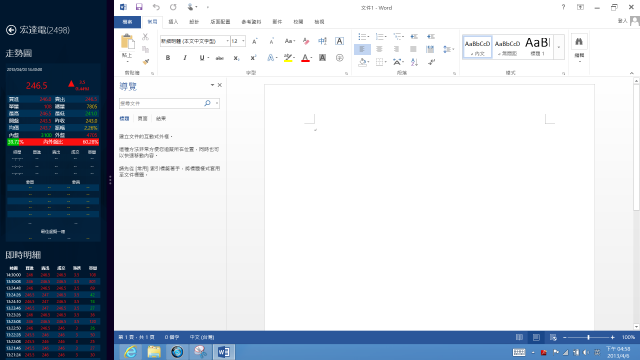Image resolution: width=640 pixels, height=360 pixels.
Task: Toggle Align Right paragraph alignment
Action: pyautogui.click(x=396, y=49)
